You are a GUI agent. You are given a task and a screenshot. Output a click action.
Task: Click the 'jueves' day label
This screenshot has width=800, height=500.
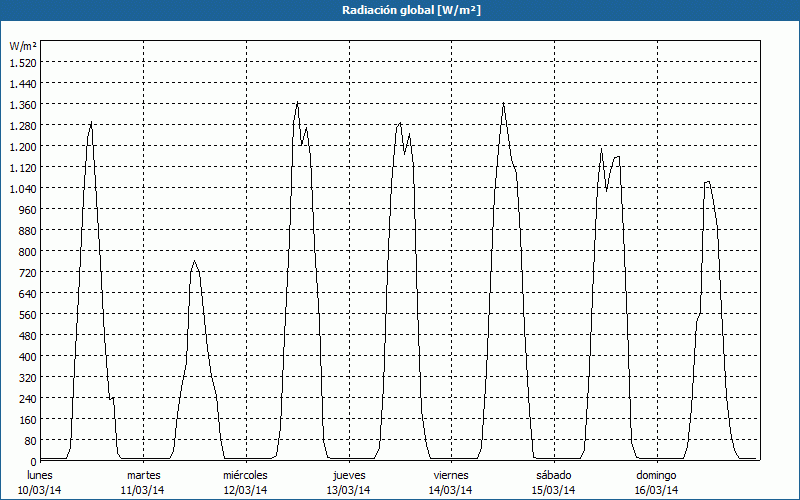coord(348,474)
